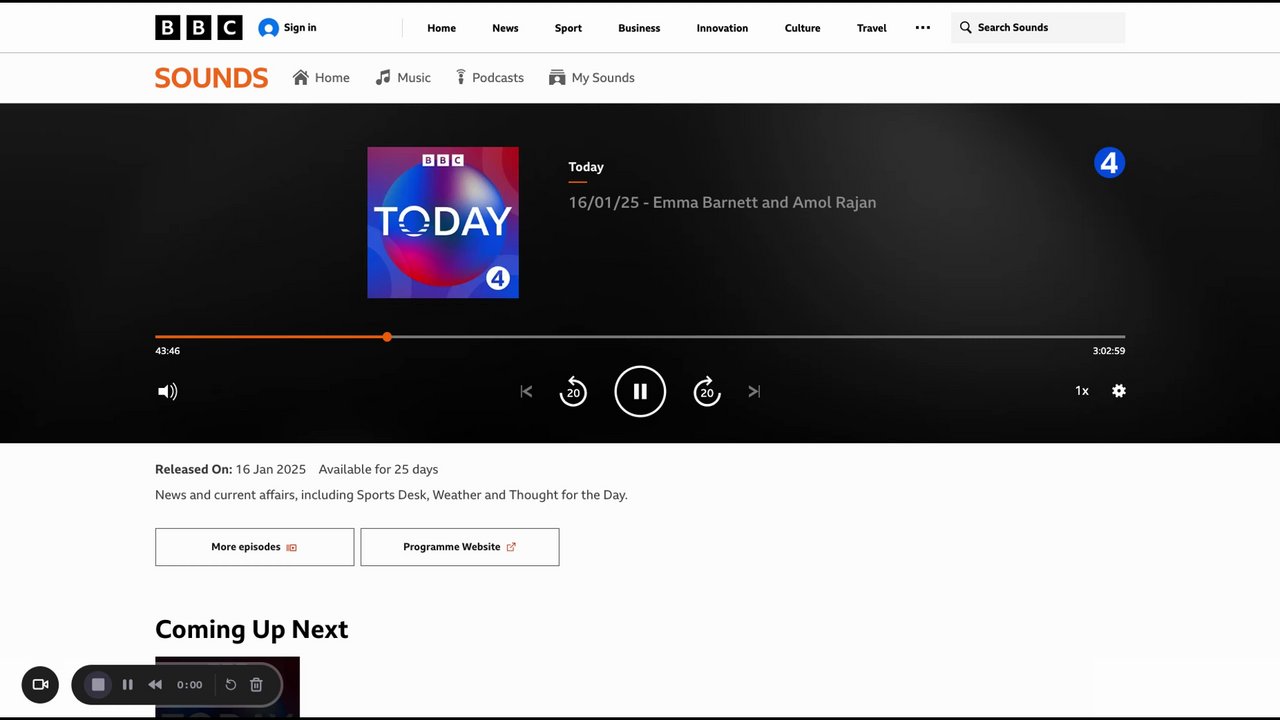Open the Business section
The width and height of the screenshot is (1280, 720).
[x=639, y=28]
